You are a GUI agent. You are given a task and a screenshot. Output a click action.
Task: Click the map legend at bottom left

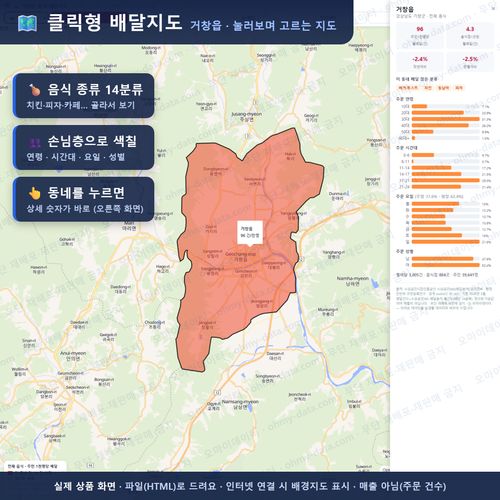pyautogui.click(x=35, y=467)
